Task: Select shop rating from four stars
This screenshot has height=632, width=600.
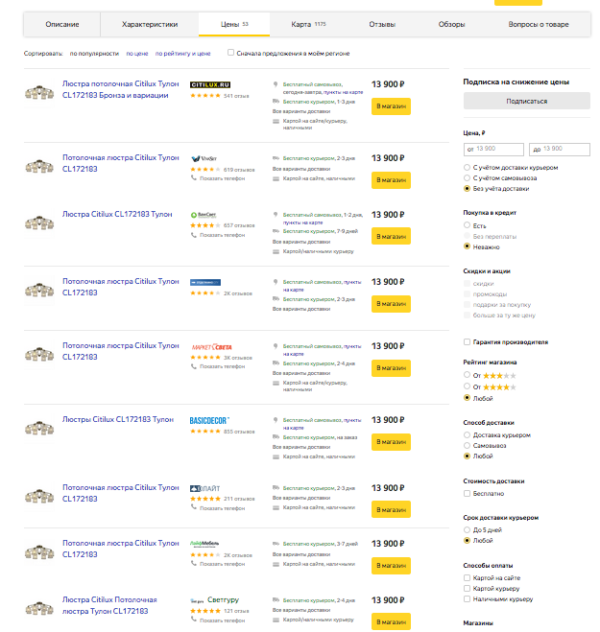Action: point(467,387)
